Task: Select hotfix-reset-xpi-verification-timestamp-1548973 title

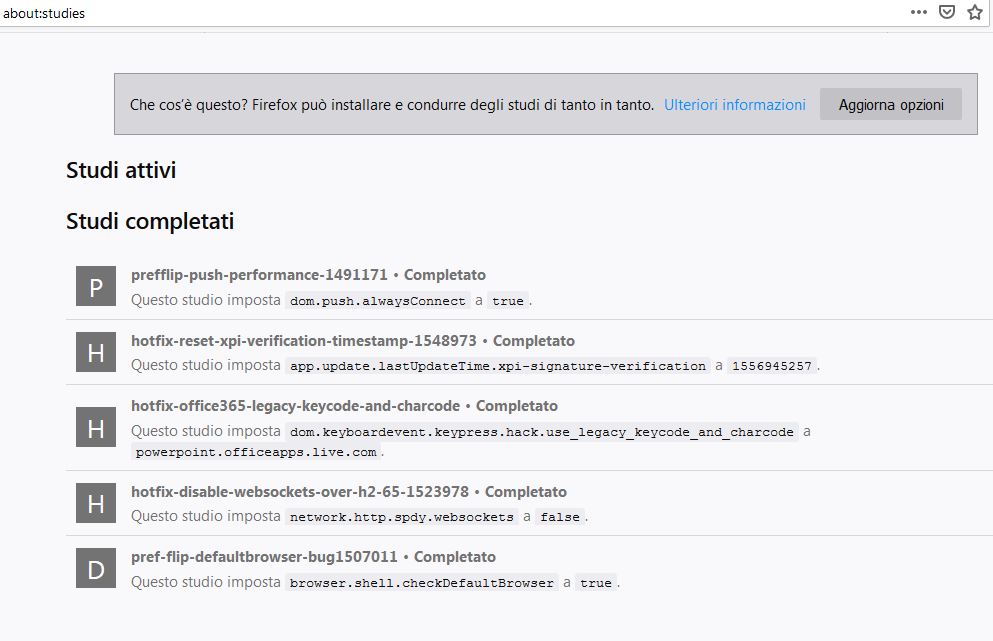Action: click(x=303, y=341)
